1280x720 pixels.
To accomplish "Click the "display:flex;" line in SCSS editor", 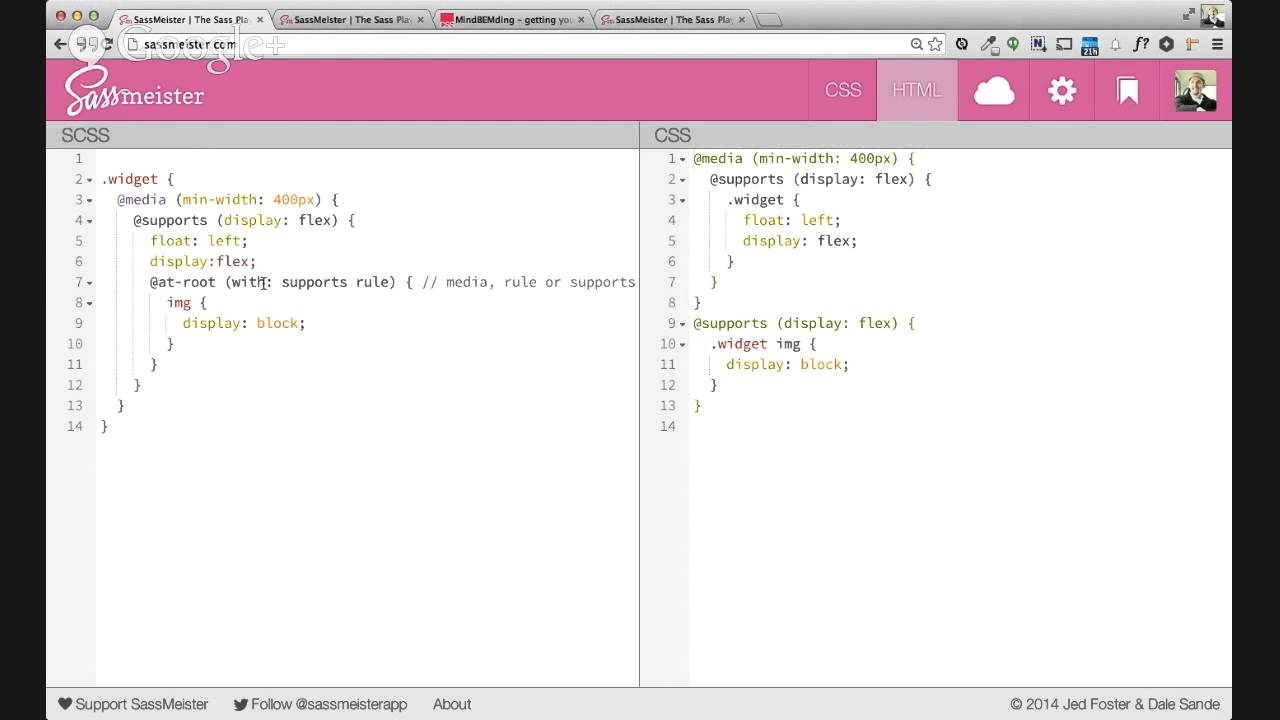I will 203,261.
